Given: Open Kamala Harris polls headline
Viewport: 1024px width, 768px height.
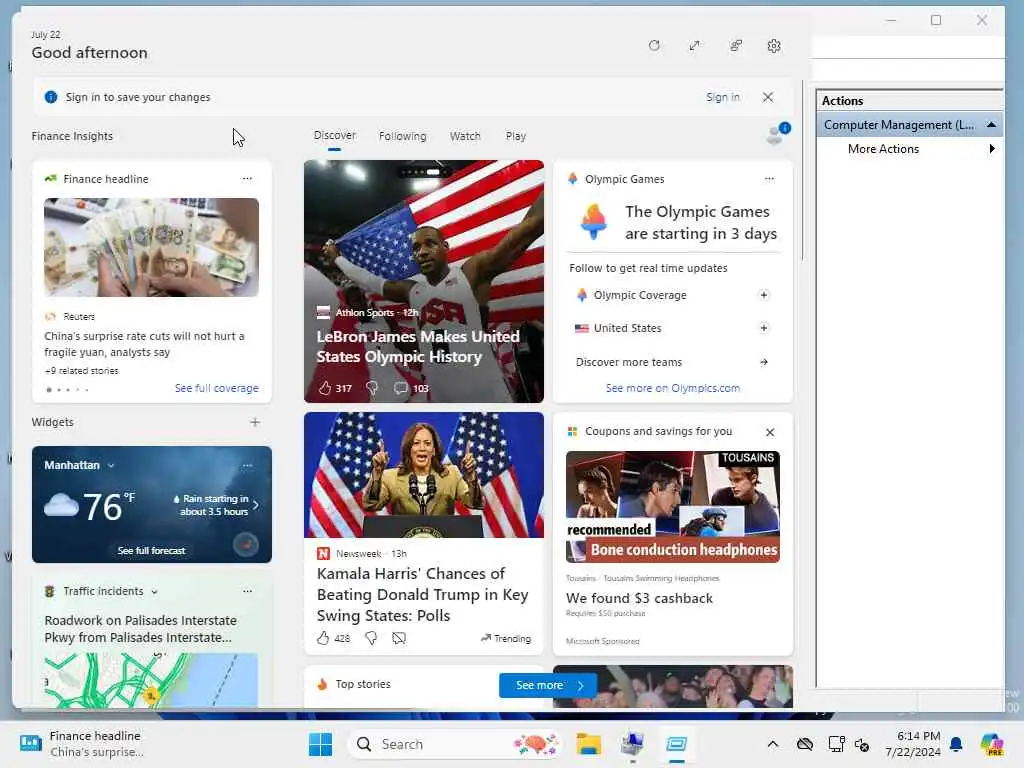Looking at the screenshot, I should [423, 594].
